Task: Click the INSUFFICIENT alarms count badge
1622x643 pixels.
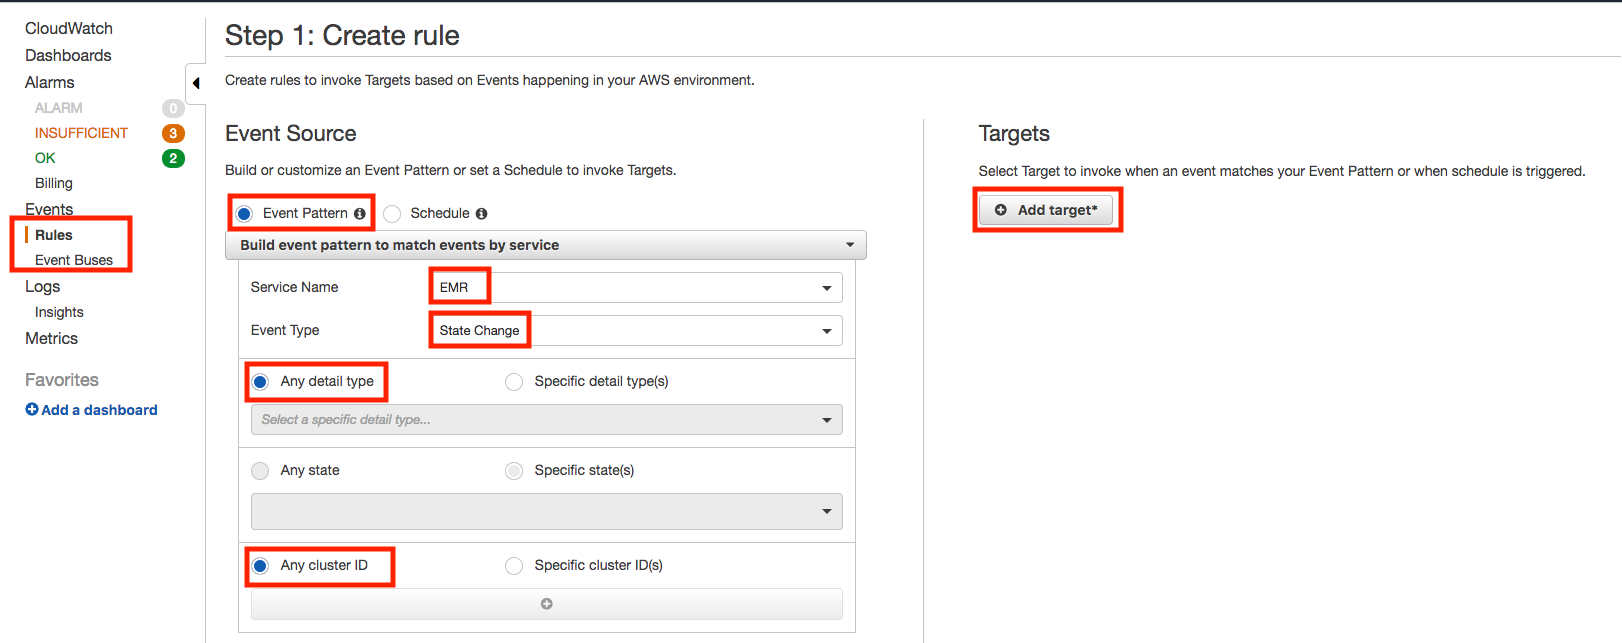Action: click(x=173, y=133)
